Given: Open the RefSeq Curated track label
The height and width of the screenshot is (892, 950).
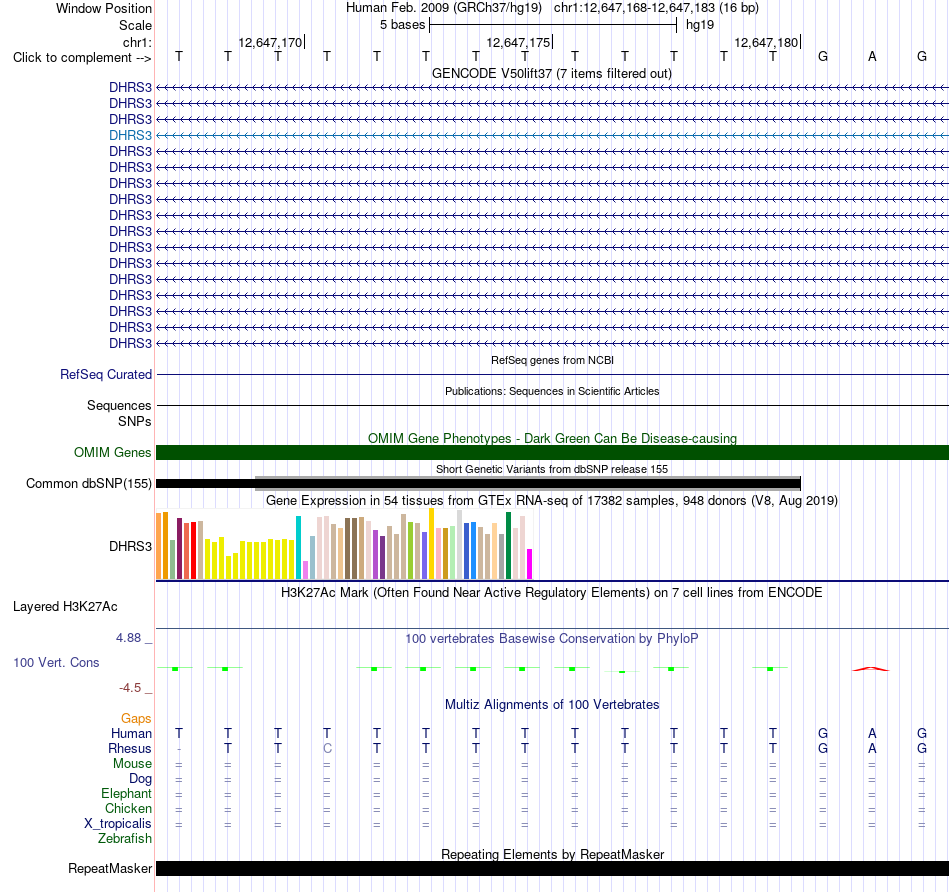Looking at the screenshot, I should point(106,374).
